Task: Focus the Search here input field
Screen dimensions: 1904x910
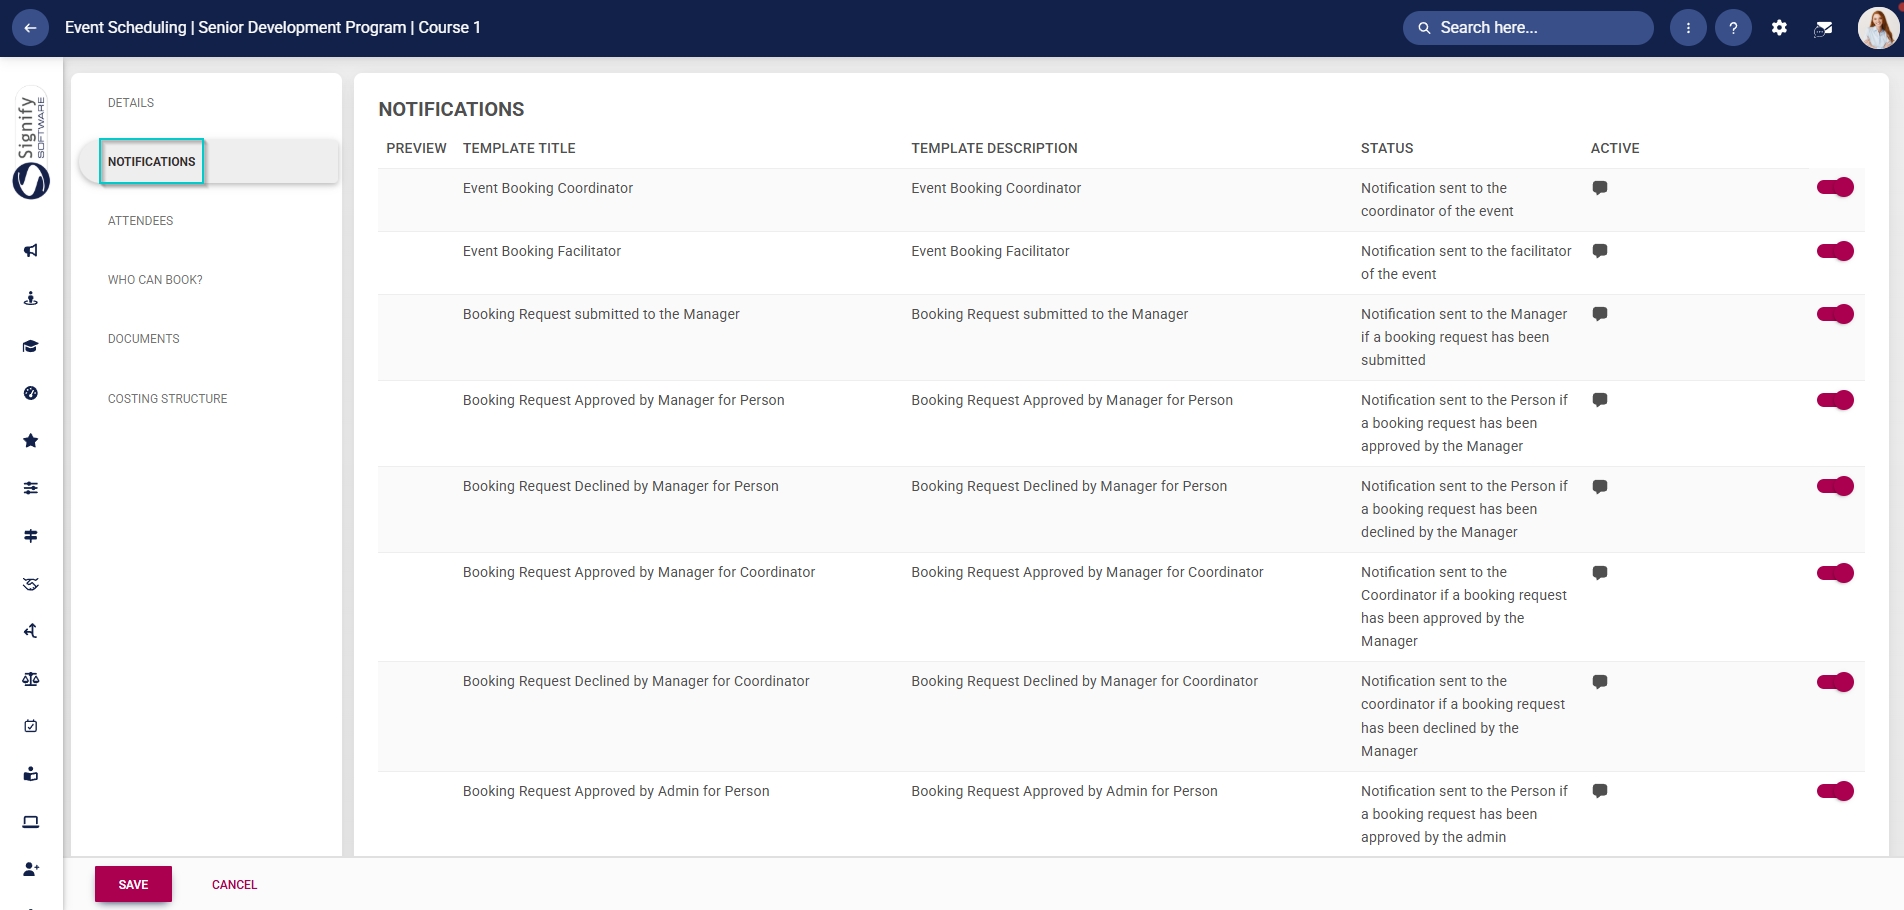Action: point(1528,28)
